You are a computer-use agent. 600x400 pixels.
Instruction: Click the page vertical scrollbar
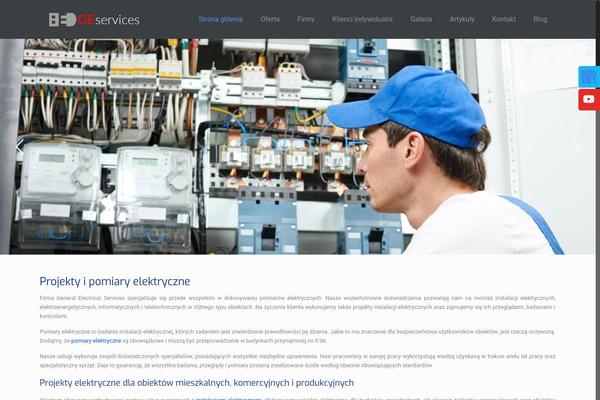pos(598,200)
